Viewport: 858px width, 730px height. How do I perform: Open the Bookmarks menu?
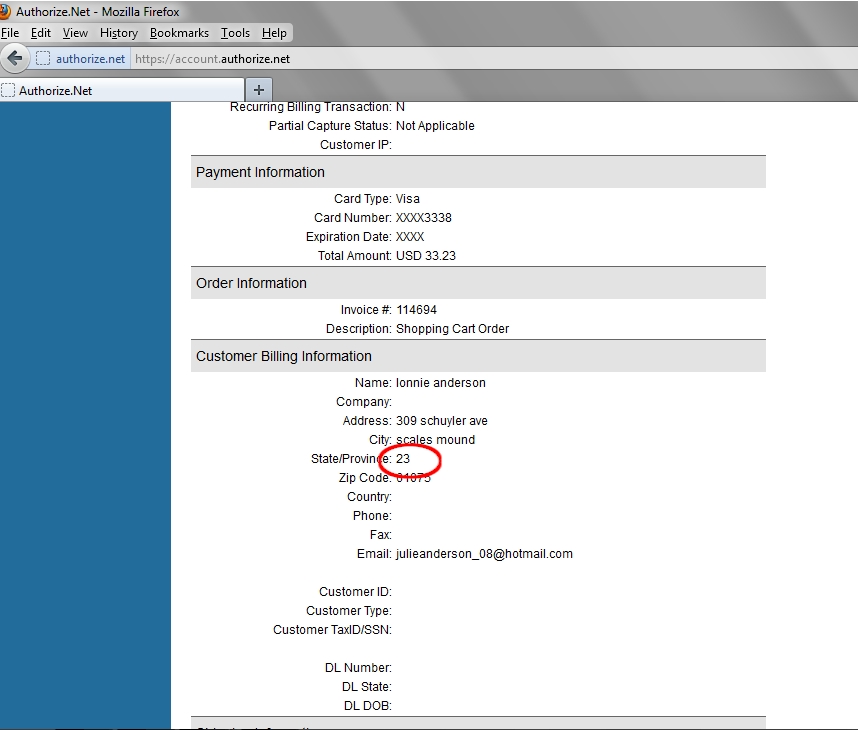tap(179, 33)
